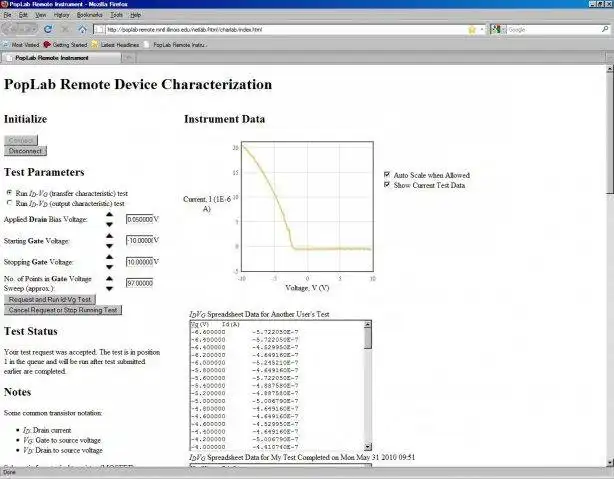Bookmark this page with the star icon
Image resolution: width=614 pixels, height=479 pixels.
[472, 29]
